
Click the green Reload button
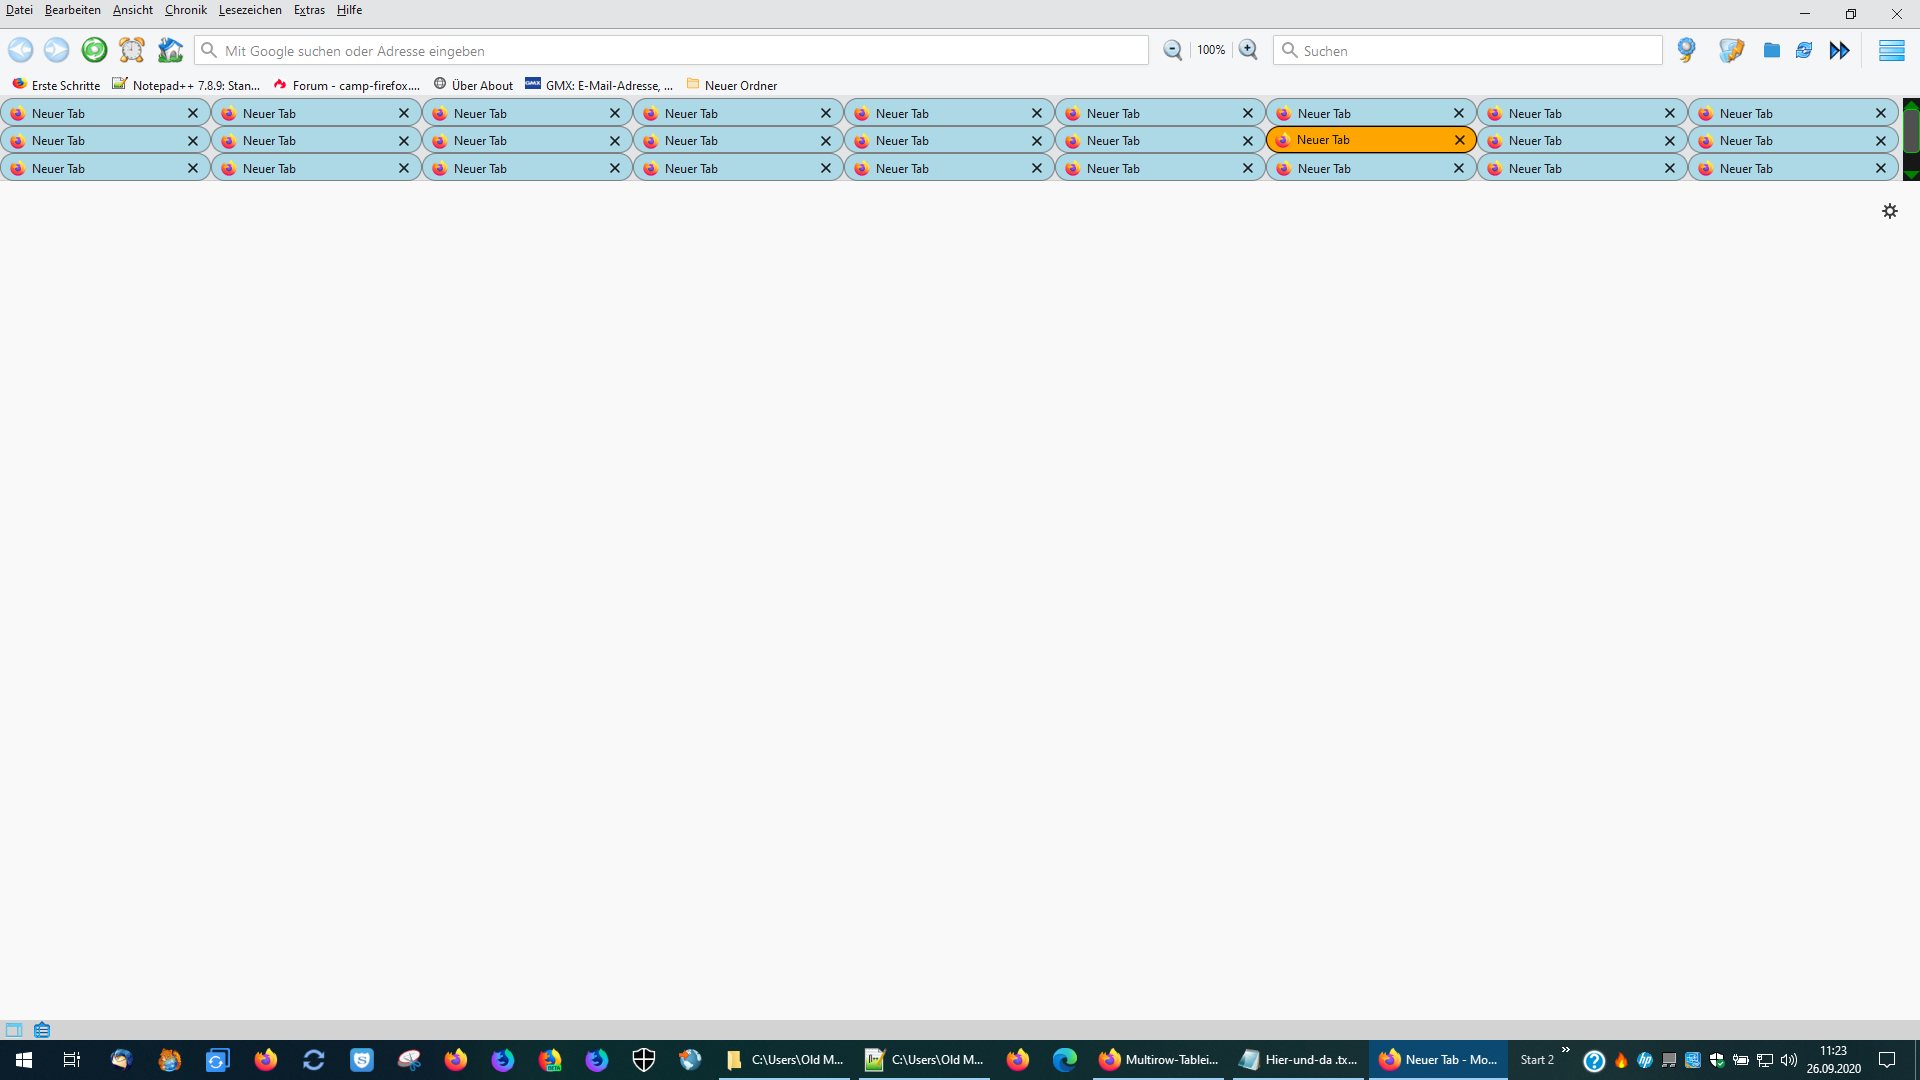94,50
